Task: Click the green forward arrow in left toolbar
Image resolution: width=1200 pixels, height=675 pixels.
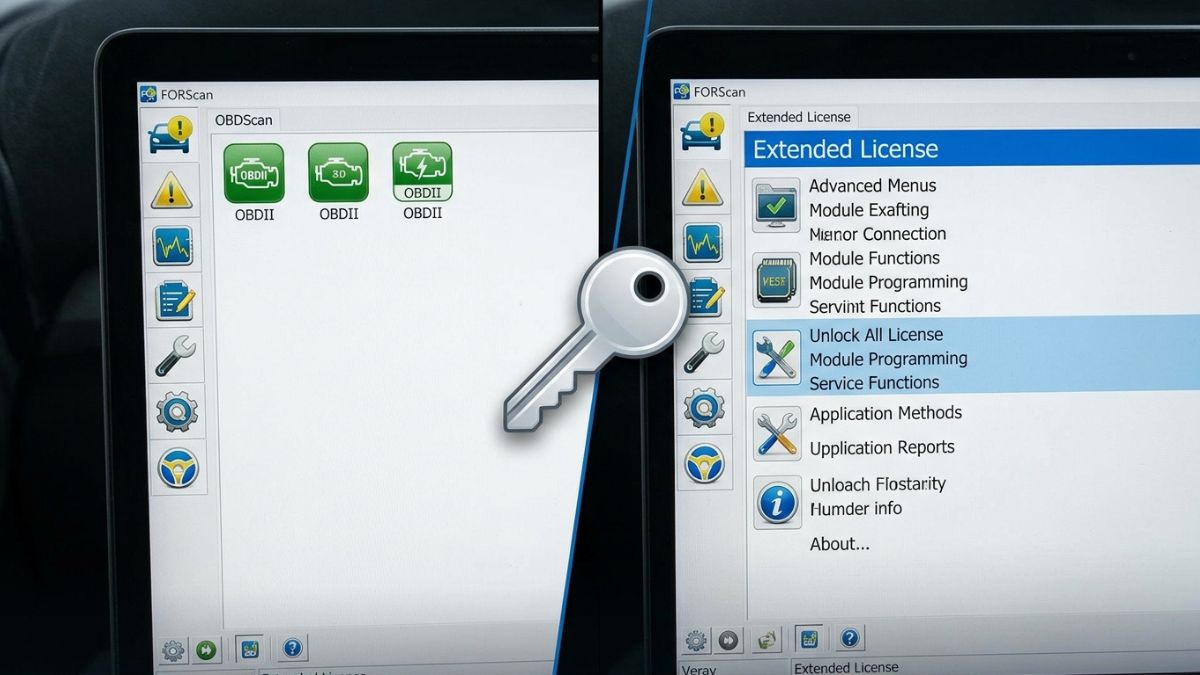Action: pos(207,650)
